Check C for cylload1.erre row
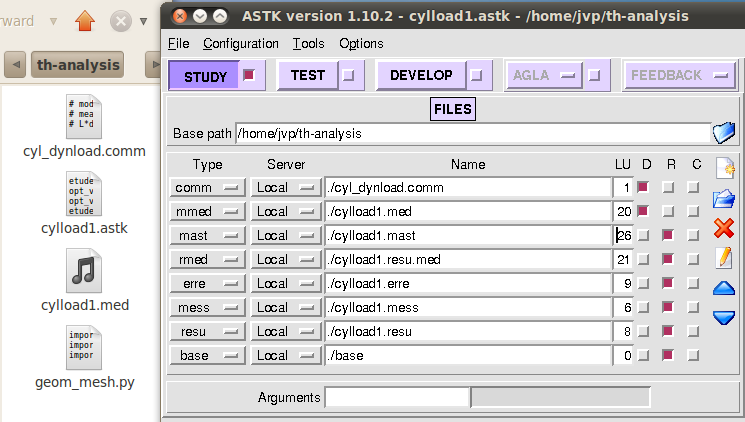Image resolution: width=745 pixels, height=422 pixels. pyautogui.click(x=693, y=283)
